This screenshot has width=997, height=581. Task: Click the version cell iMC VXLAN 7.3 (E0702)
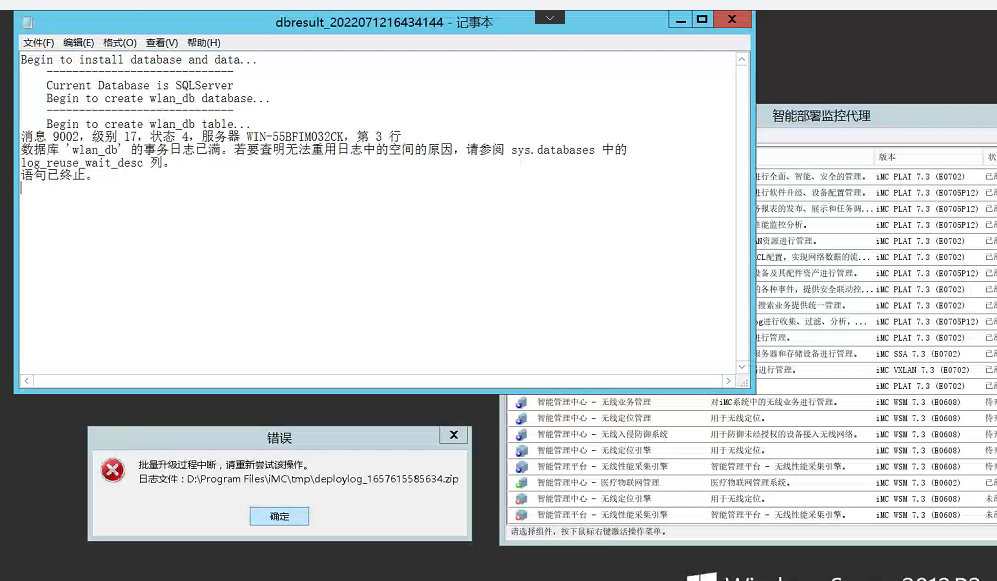pyautogui.click(x=923, y=370)
